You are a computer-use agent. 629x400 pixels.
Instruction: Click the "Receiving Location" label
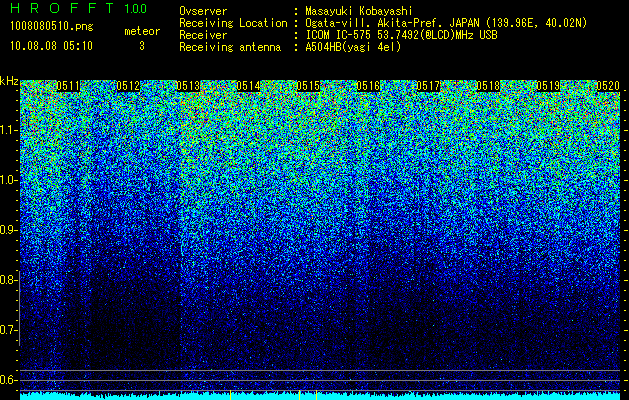[x=233, y=23]
